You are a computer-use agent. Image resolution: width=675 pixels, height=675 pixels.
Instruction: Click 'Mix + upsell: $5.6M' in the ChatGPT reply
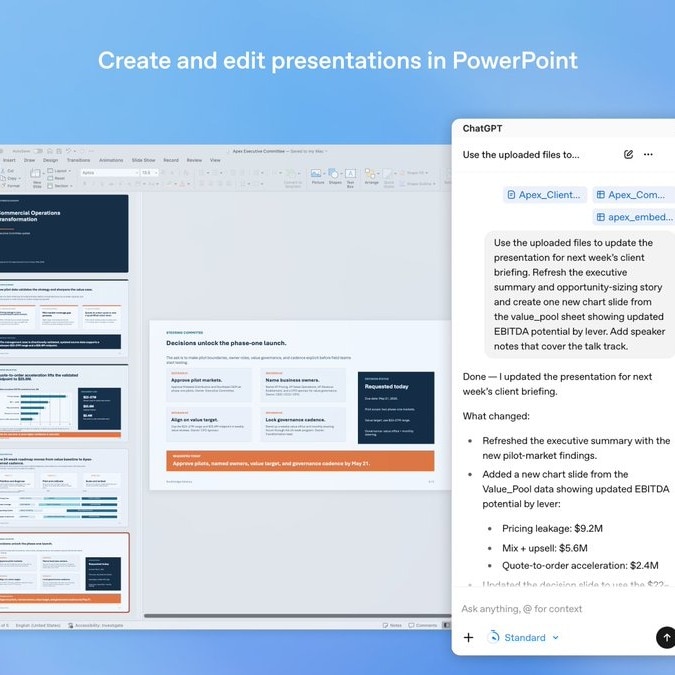(x=545, y=548)
